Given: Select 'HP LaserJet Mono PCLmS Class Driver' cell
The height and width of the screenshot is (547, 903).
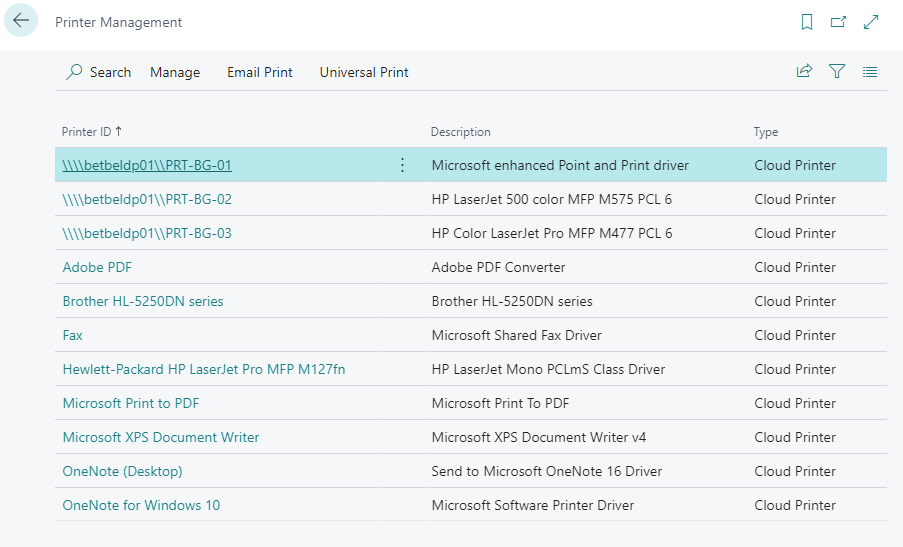Looking at the screenshot, I should coord(548,369).
